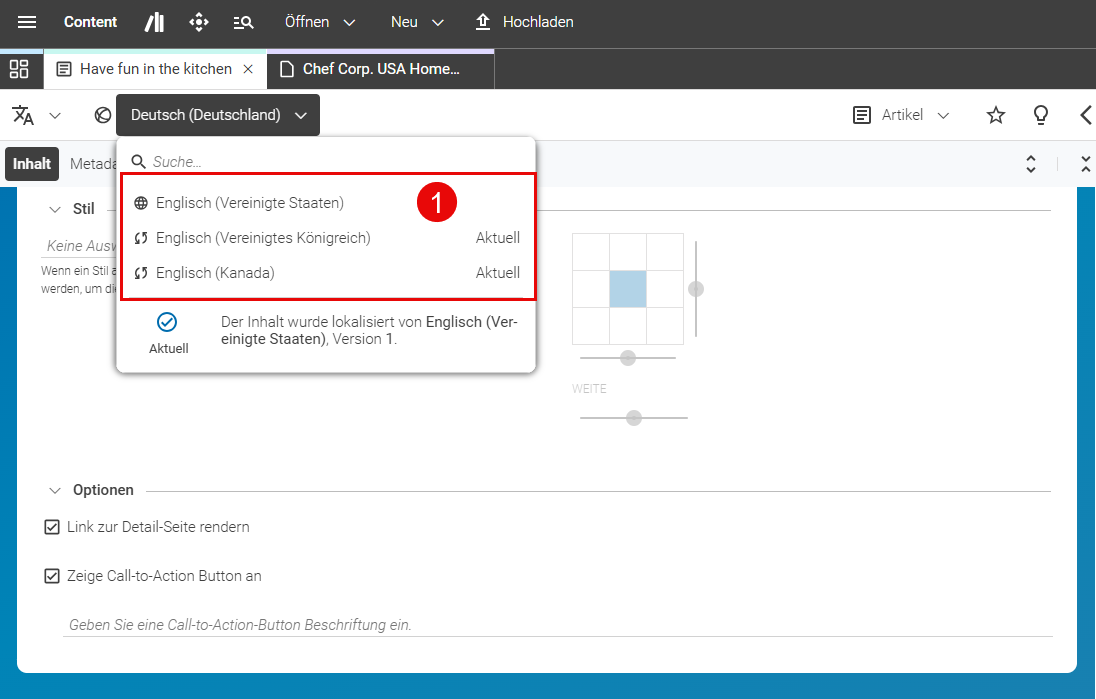Open the library books icon
The height and width of the screenshot is (699, 1096).
point(154,22)
